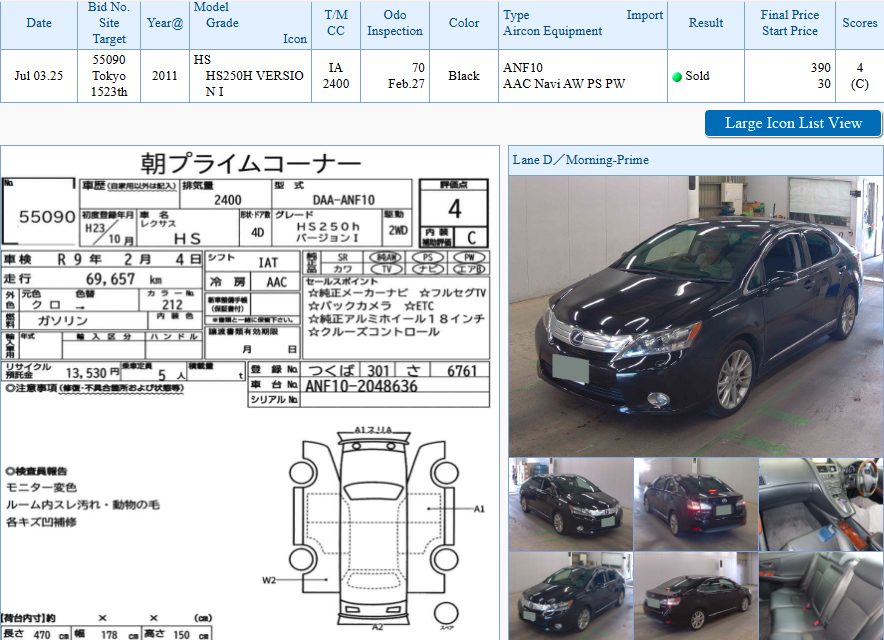Click lot number 55090 on auction sheet
This screenshot has height=640, width=884.
(x=47, y=217)
